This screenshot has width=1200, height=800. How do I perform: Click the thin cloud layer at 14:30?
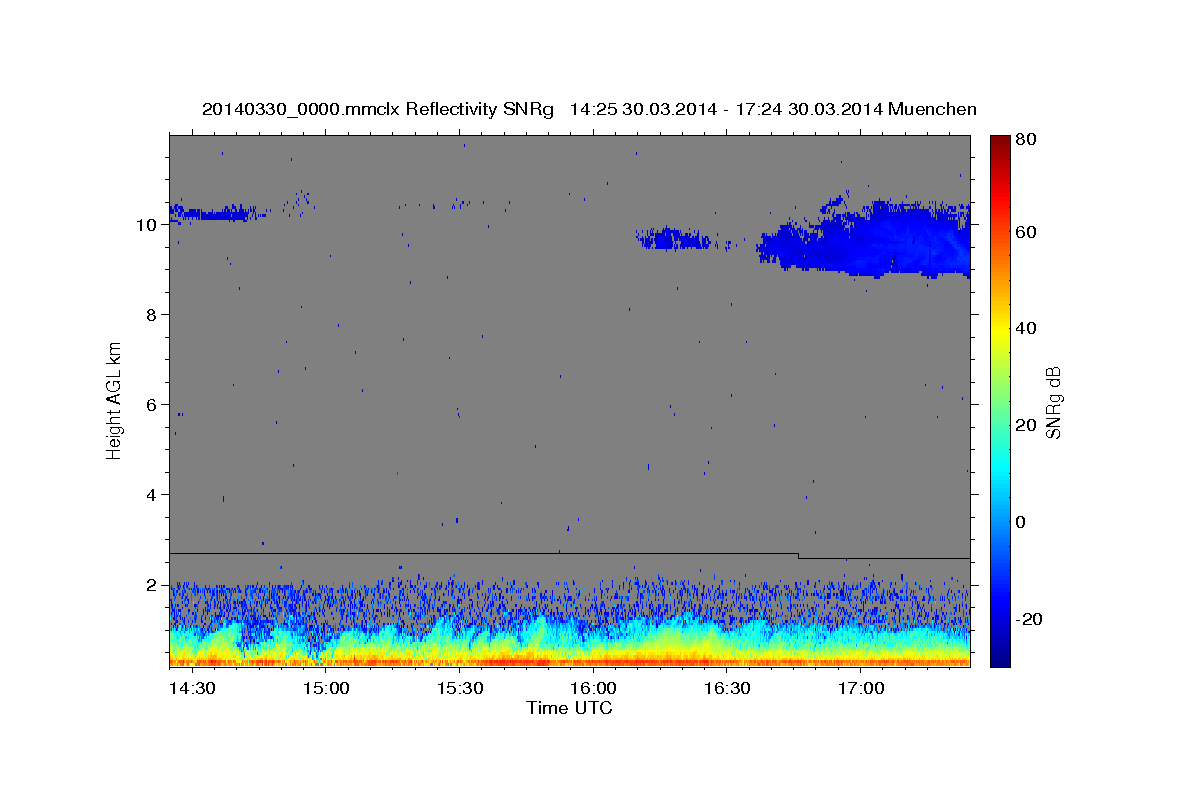coord(212,212)
